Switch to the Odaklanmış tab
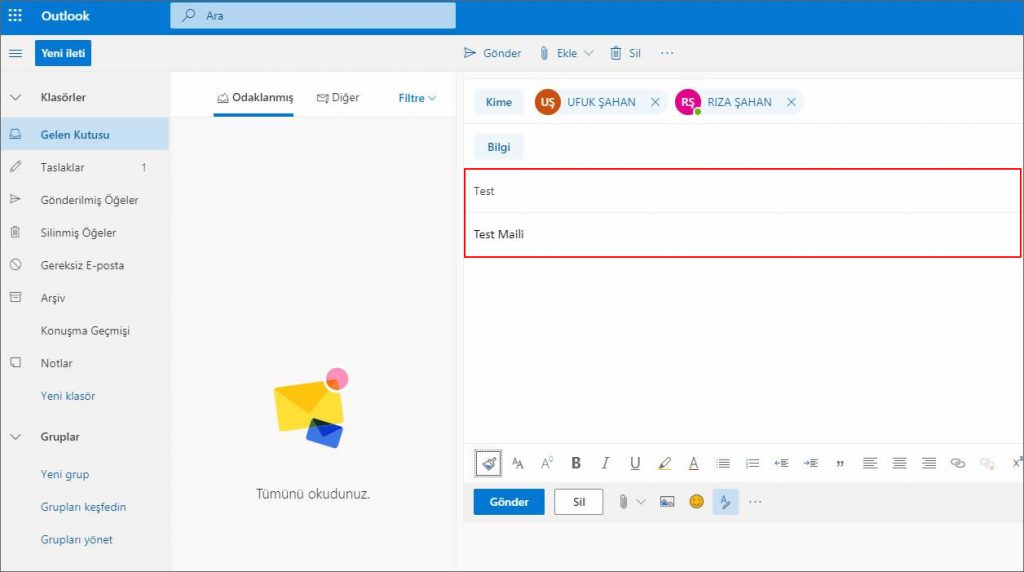The image size is (1024, 572). (254, 97)
